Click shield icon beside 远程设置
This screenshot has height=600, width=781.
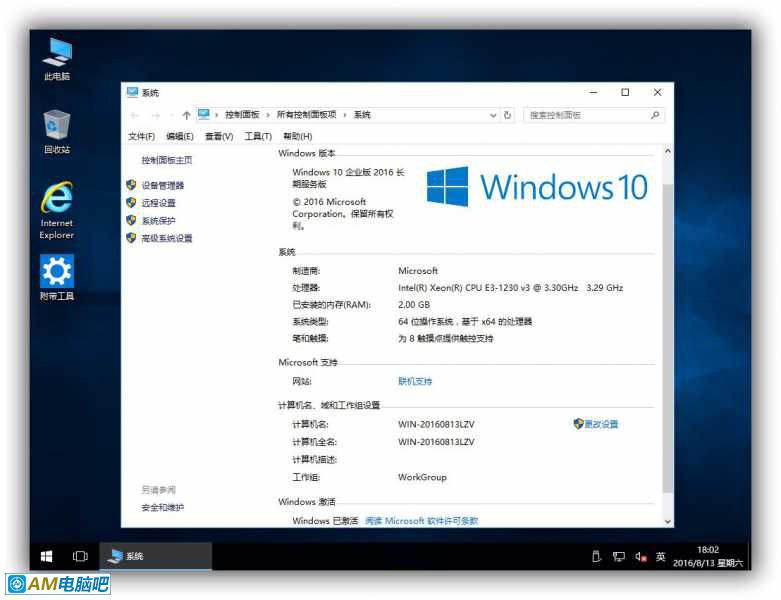(x=131, y=202)
